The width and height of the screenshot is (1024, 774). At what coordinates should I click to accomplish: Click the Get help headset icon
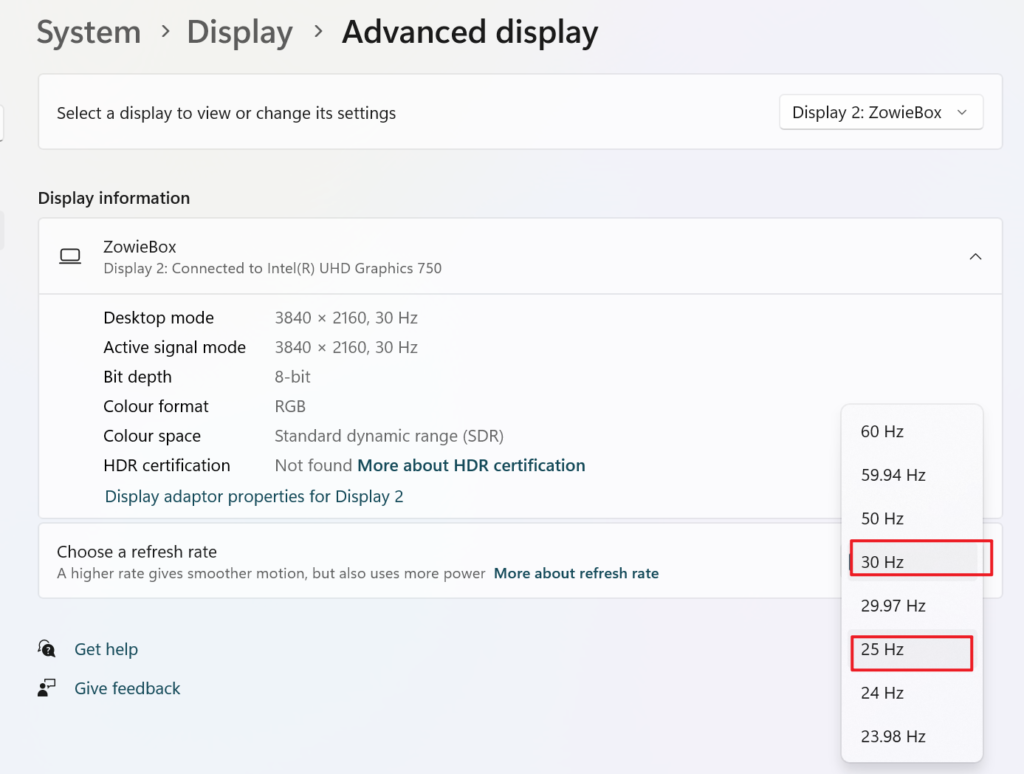(x=47, y=649)
